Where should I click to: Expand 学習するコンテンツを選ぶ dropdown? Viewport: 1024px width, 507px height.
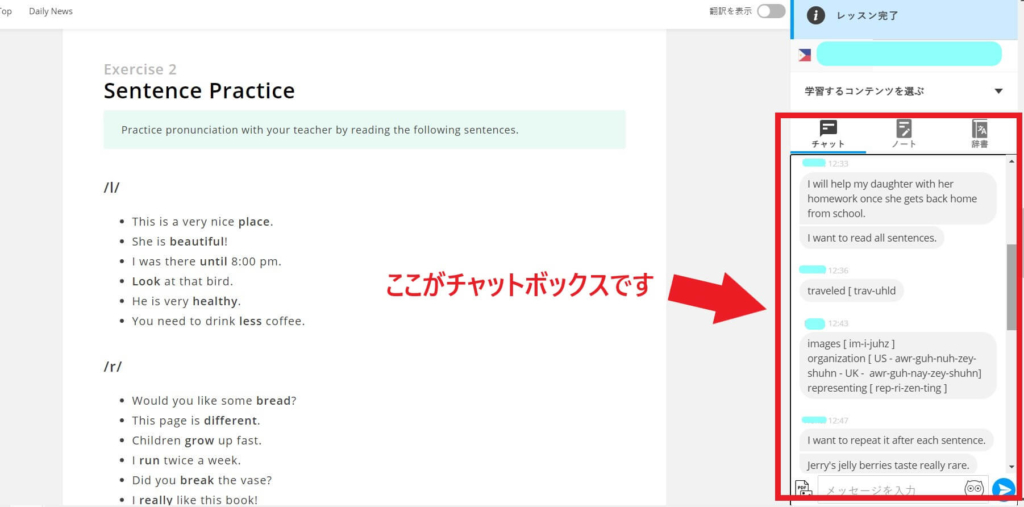click(x=904, y=91)
